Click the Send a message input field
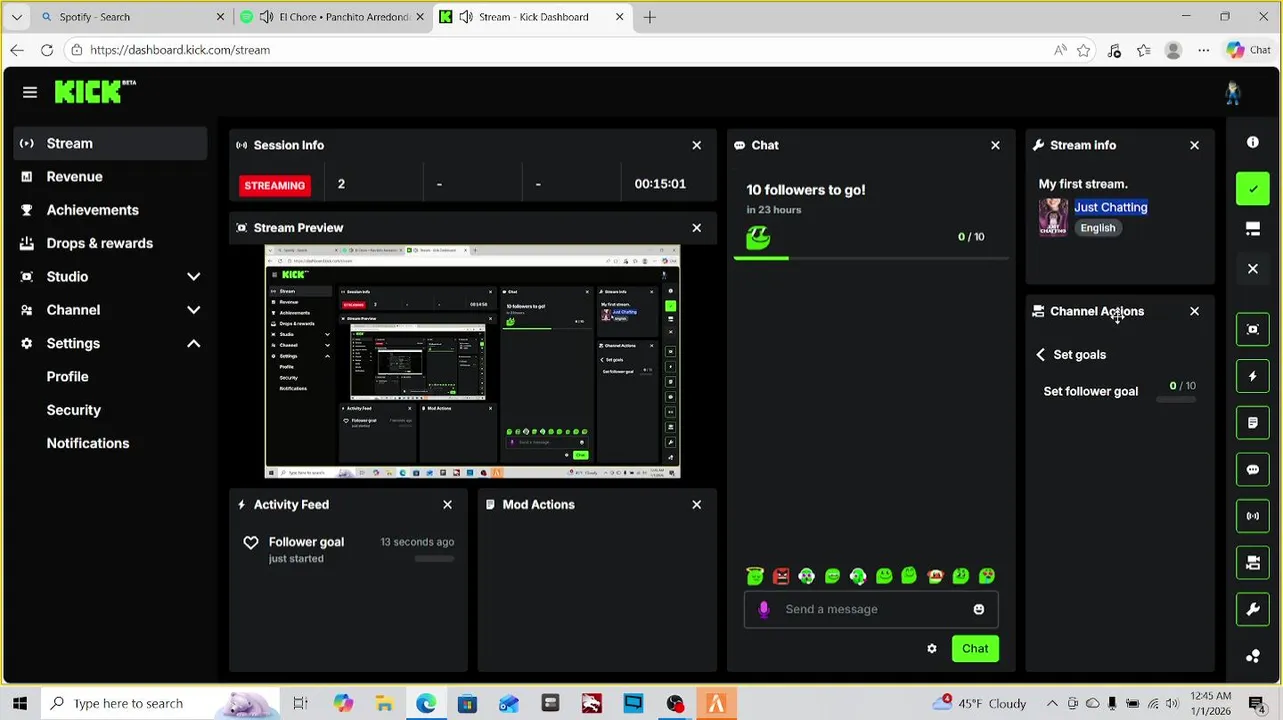Viewport: 1283px width, 720px height. click(870, 609)
